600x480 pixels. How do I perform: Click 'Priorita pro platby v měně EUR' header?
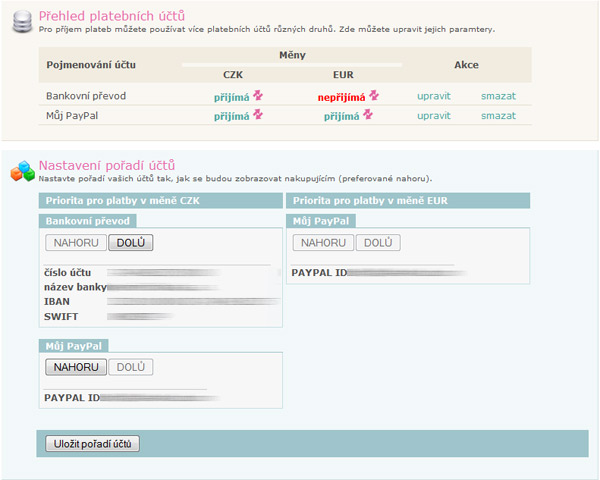click(369, 201)
